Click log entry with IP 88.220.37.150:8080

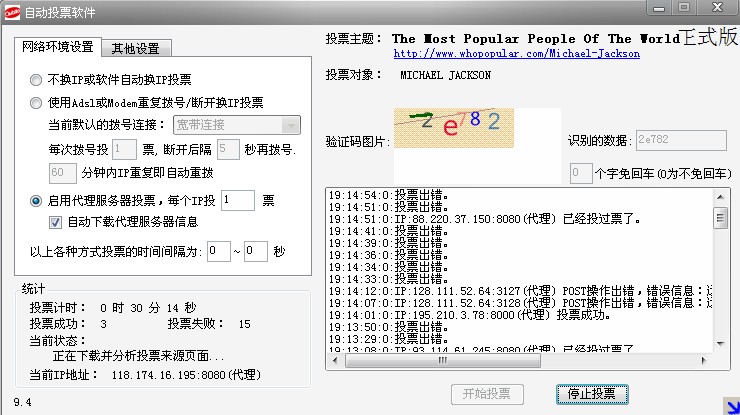485,219
